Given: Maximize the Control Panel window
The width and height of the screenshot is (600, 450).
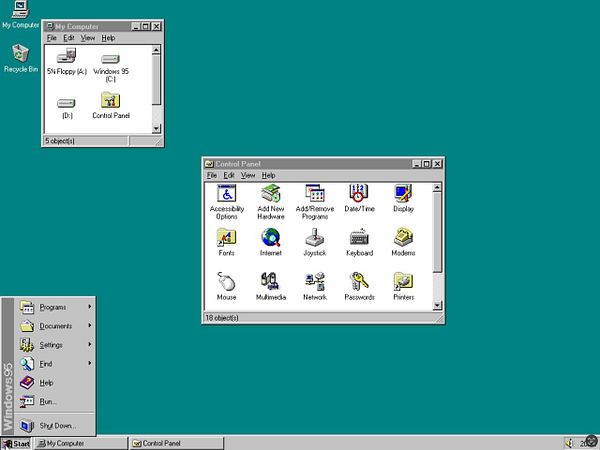Looking at the screenshot, I should click(x=427, y=164).
